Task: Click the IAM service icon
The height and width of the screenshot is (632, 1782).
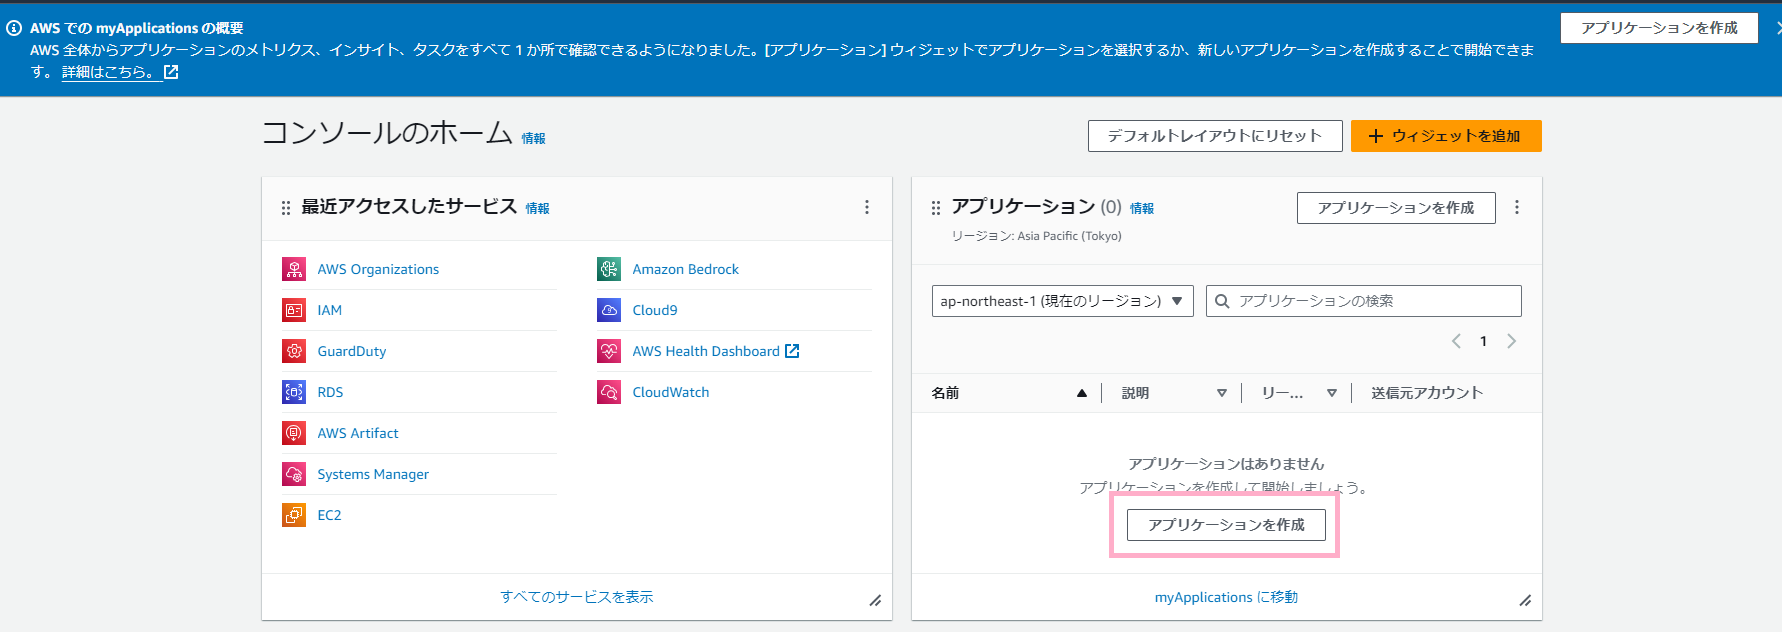Action: coord(294,310)
